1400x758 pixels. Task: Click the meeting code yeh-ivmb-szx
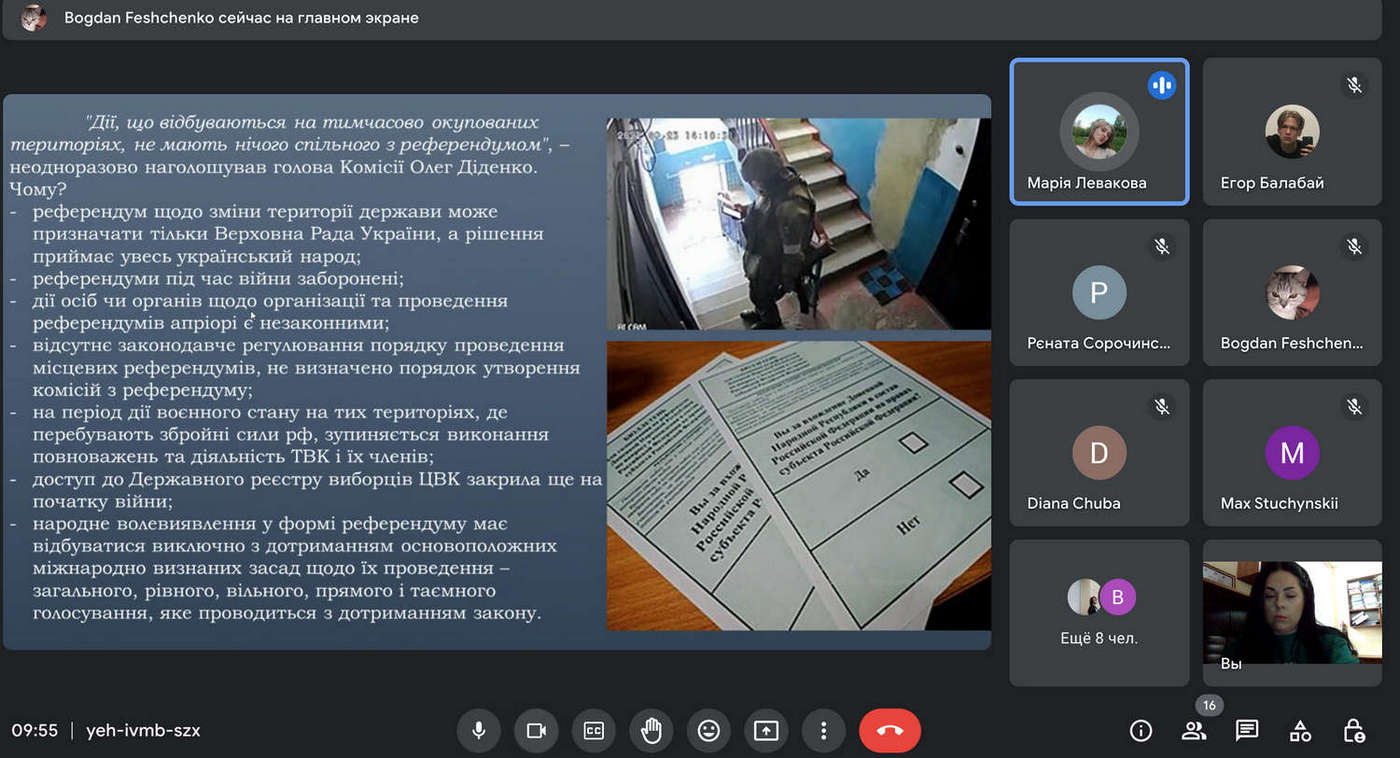coord(143,731)
